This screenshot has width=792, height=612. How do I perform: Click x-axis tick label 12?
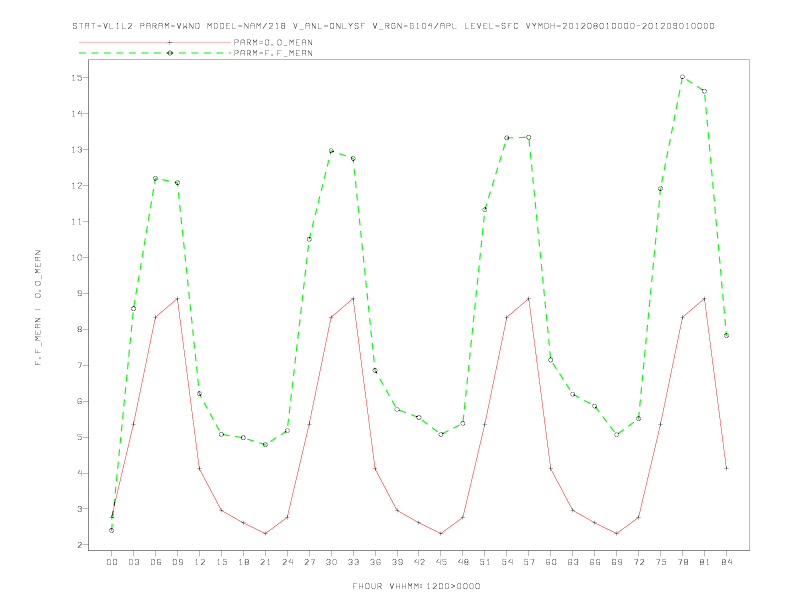point(200,562)
